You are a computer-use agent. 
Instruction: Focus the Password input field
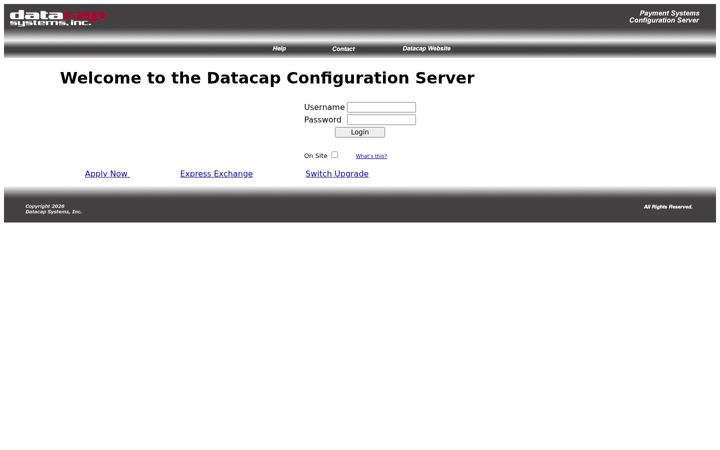click(382, 119)
